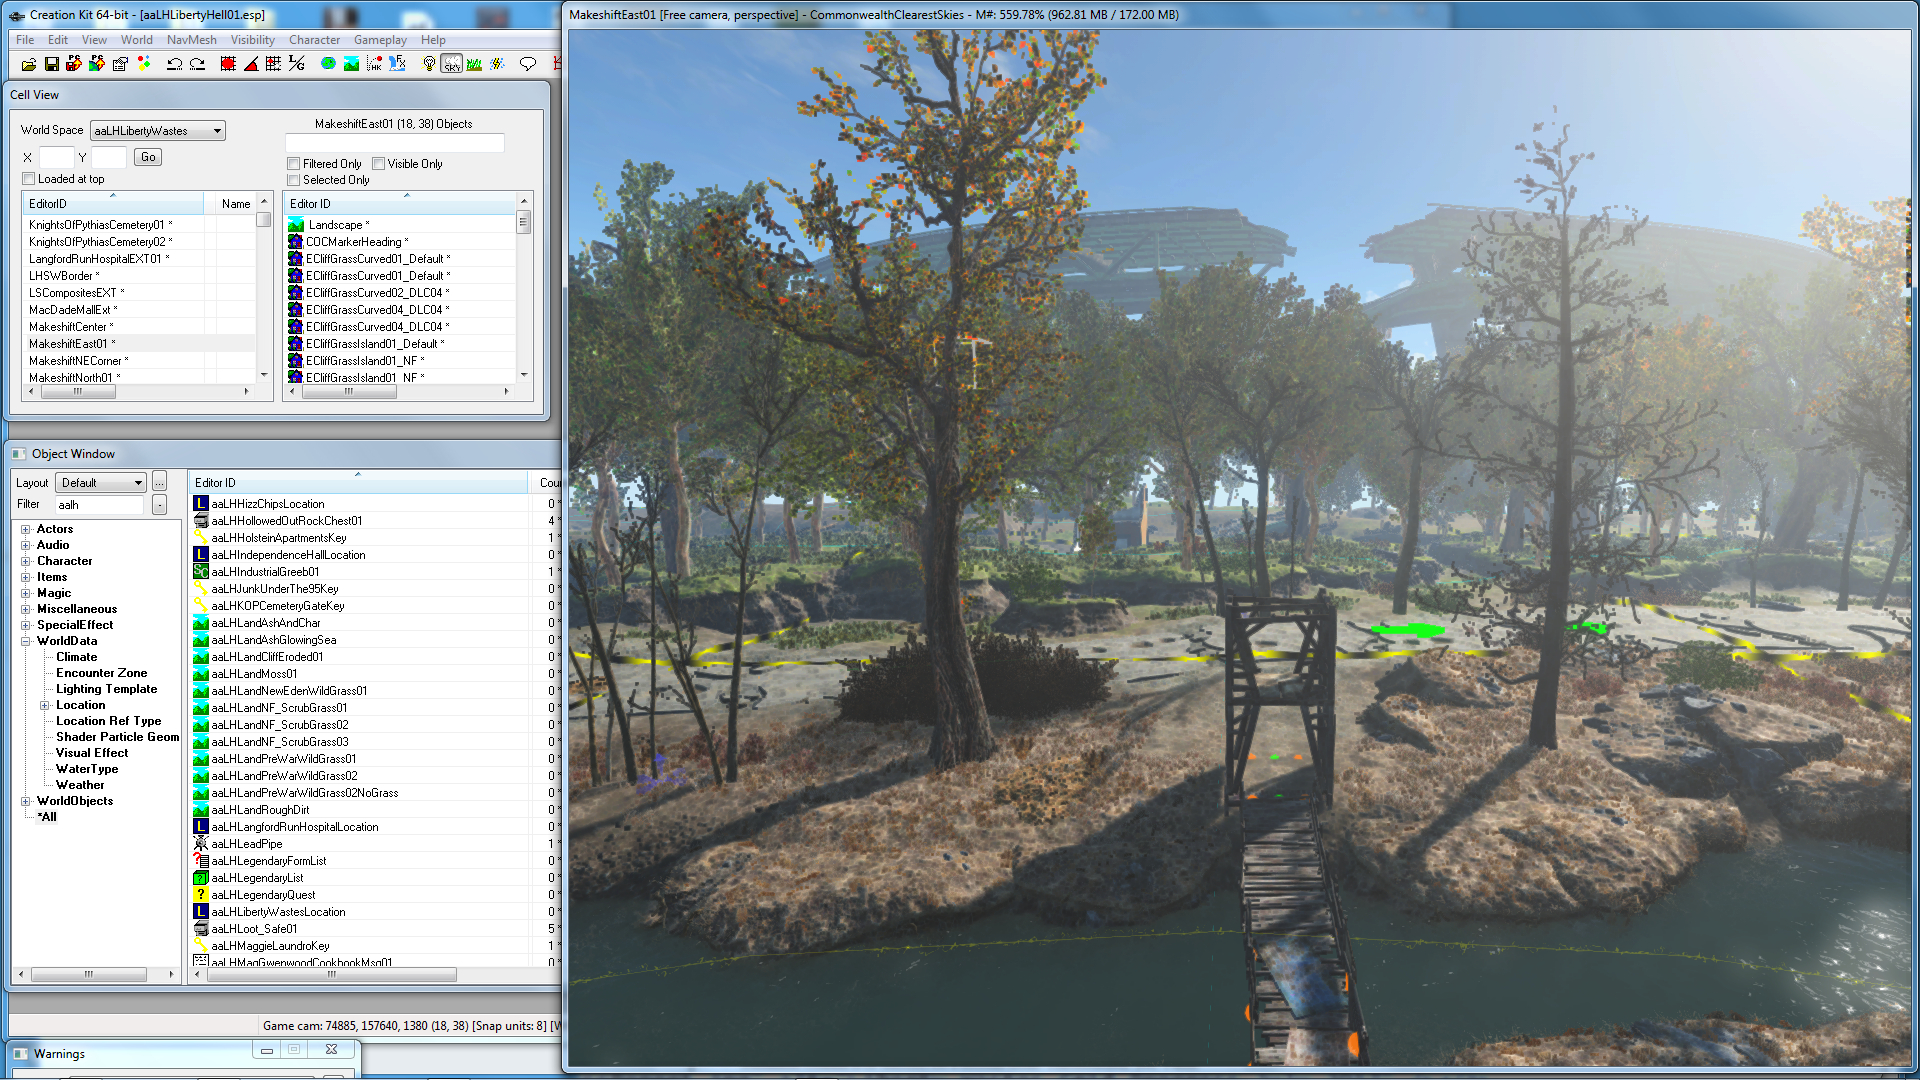Select the Weather tree item
The height and width of the screenshot is (1080, 1920).
80,785
